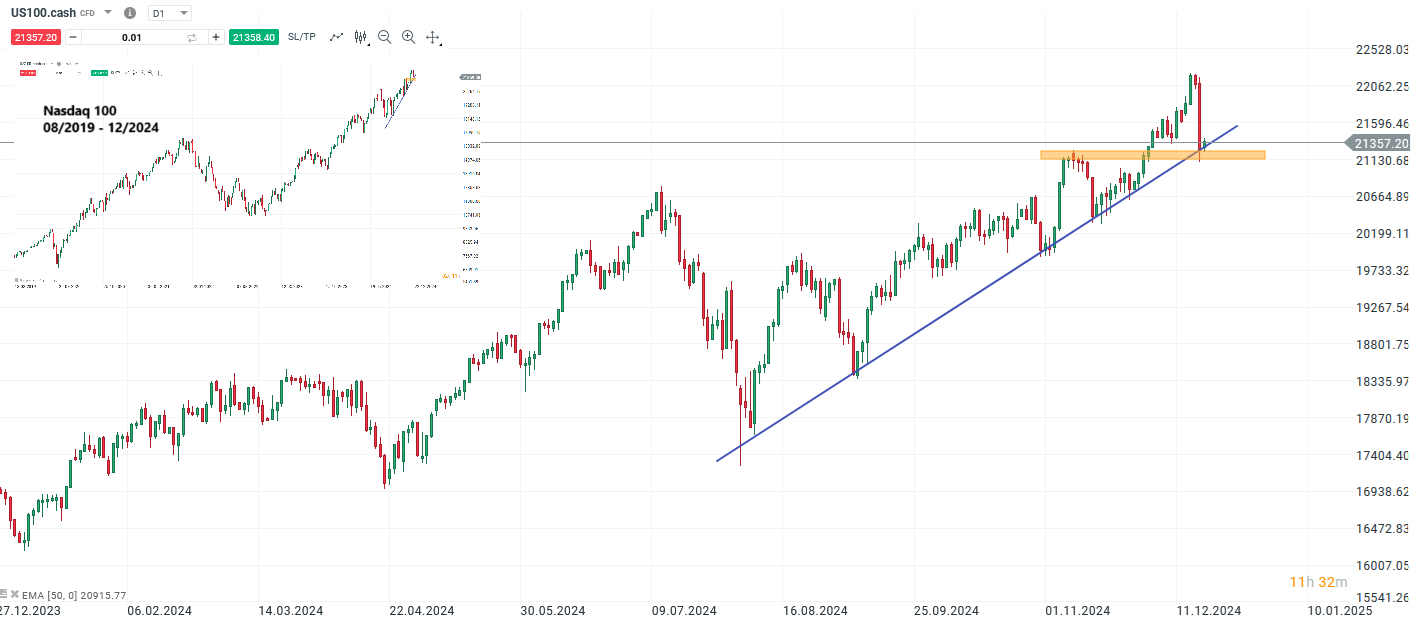Click the red sell price 21357.20 button
The width and height of the screenshot is (1417, 632).
point(36,36)
